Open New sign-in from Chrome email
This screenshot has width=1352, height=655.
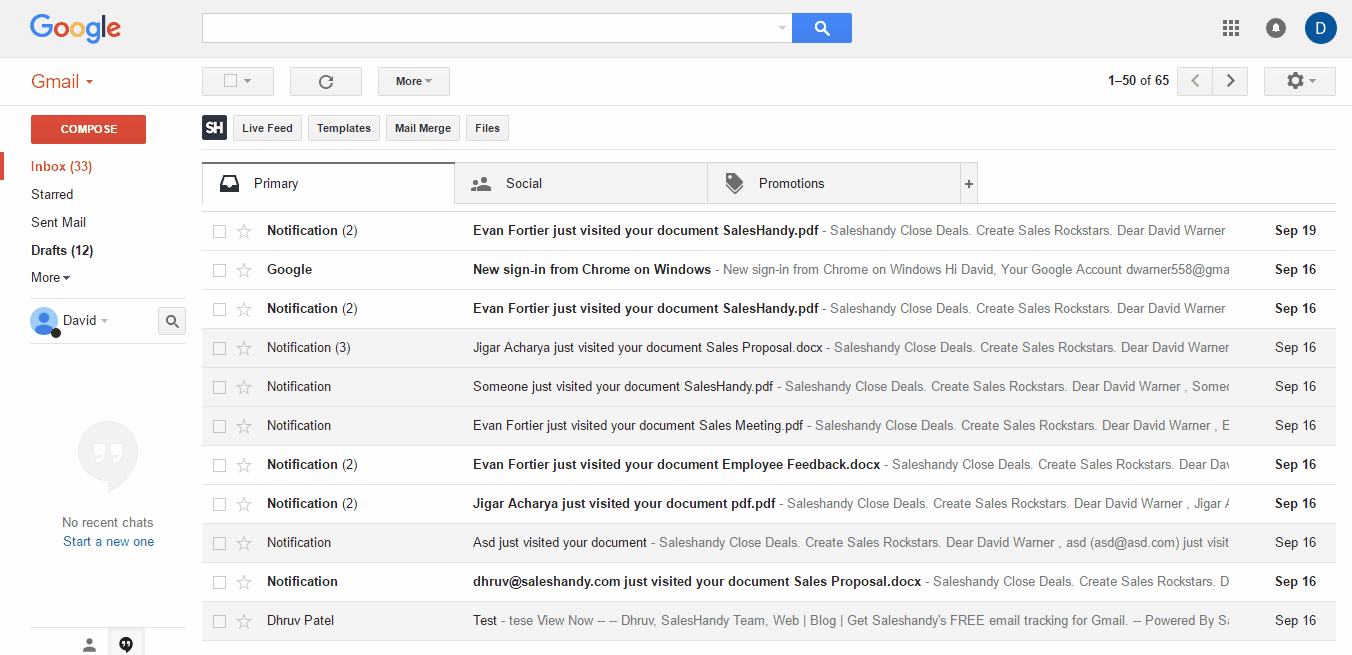pyautogui.click(x=768, y=270)
